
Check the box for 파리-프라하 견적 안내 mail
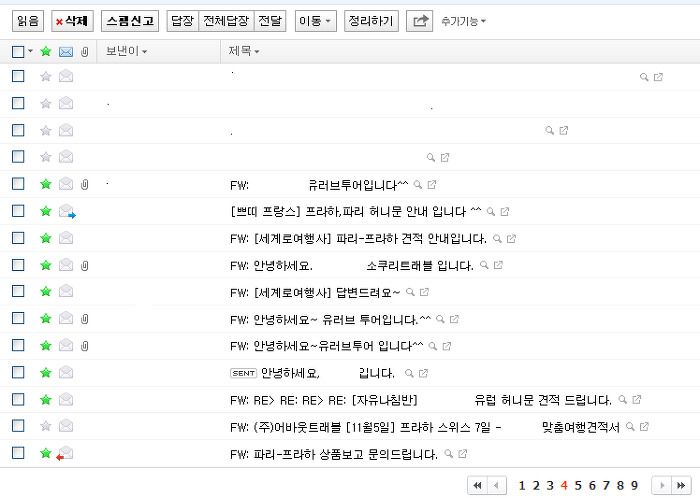18,238
